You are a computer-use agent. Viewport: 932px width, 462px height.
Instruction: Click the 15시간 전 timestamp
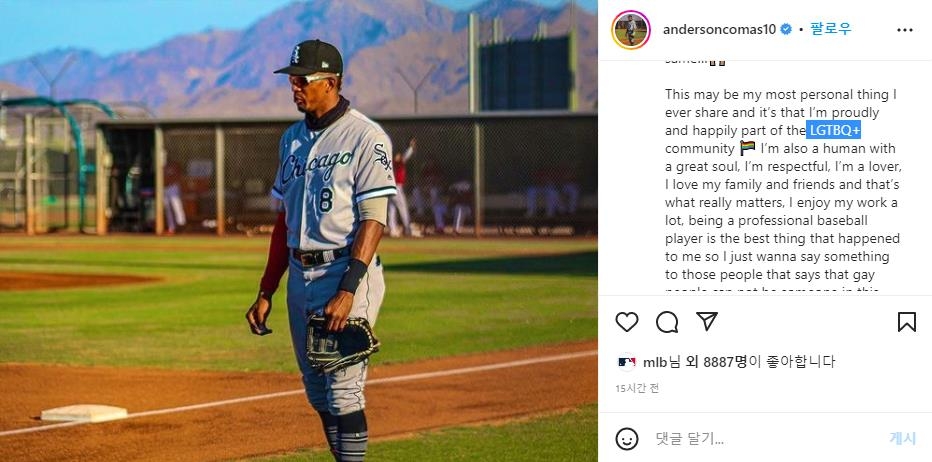click(x=637, y=388)
